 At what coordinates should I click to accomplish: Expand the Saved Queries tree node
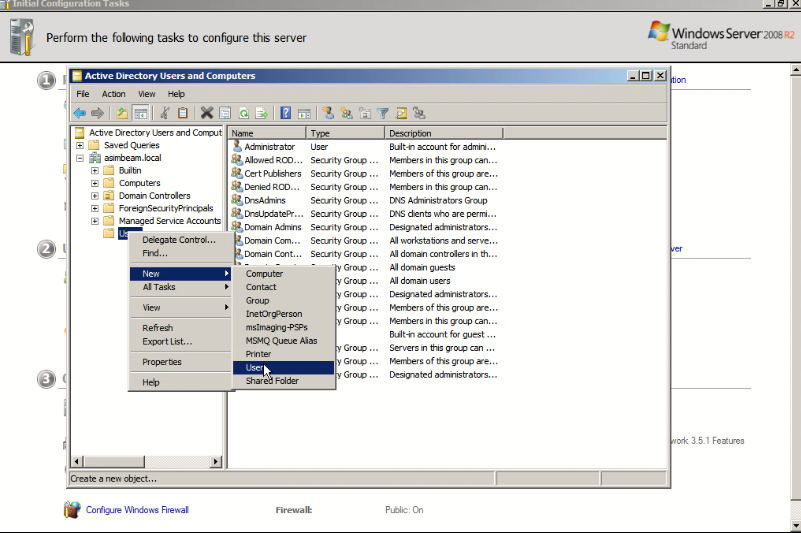click(x=80, y=145)
